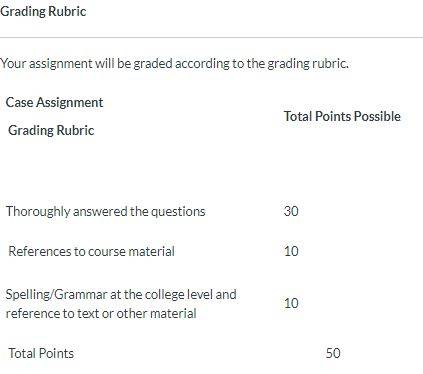The image size is (423, 374).
Task: Click the Grading Rubric page heading
Action: pos(43,11)
